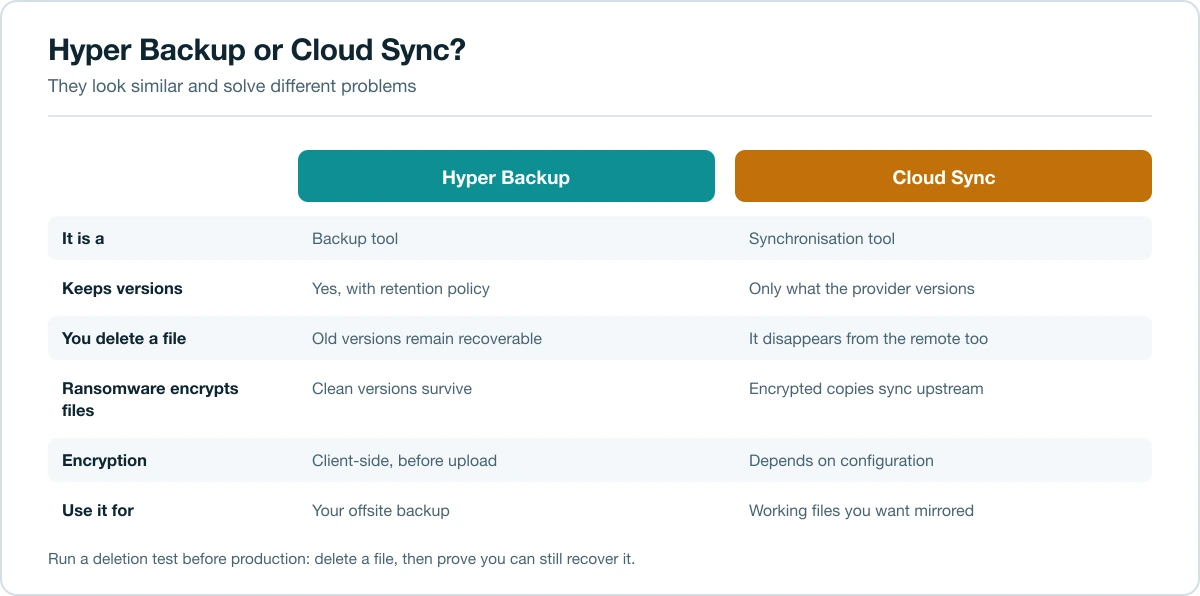The height and width of the screenshot is (596, 1200).
Task: Click the footer note about the deletion test
Action: pos(342,559)
